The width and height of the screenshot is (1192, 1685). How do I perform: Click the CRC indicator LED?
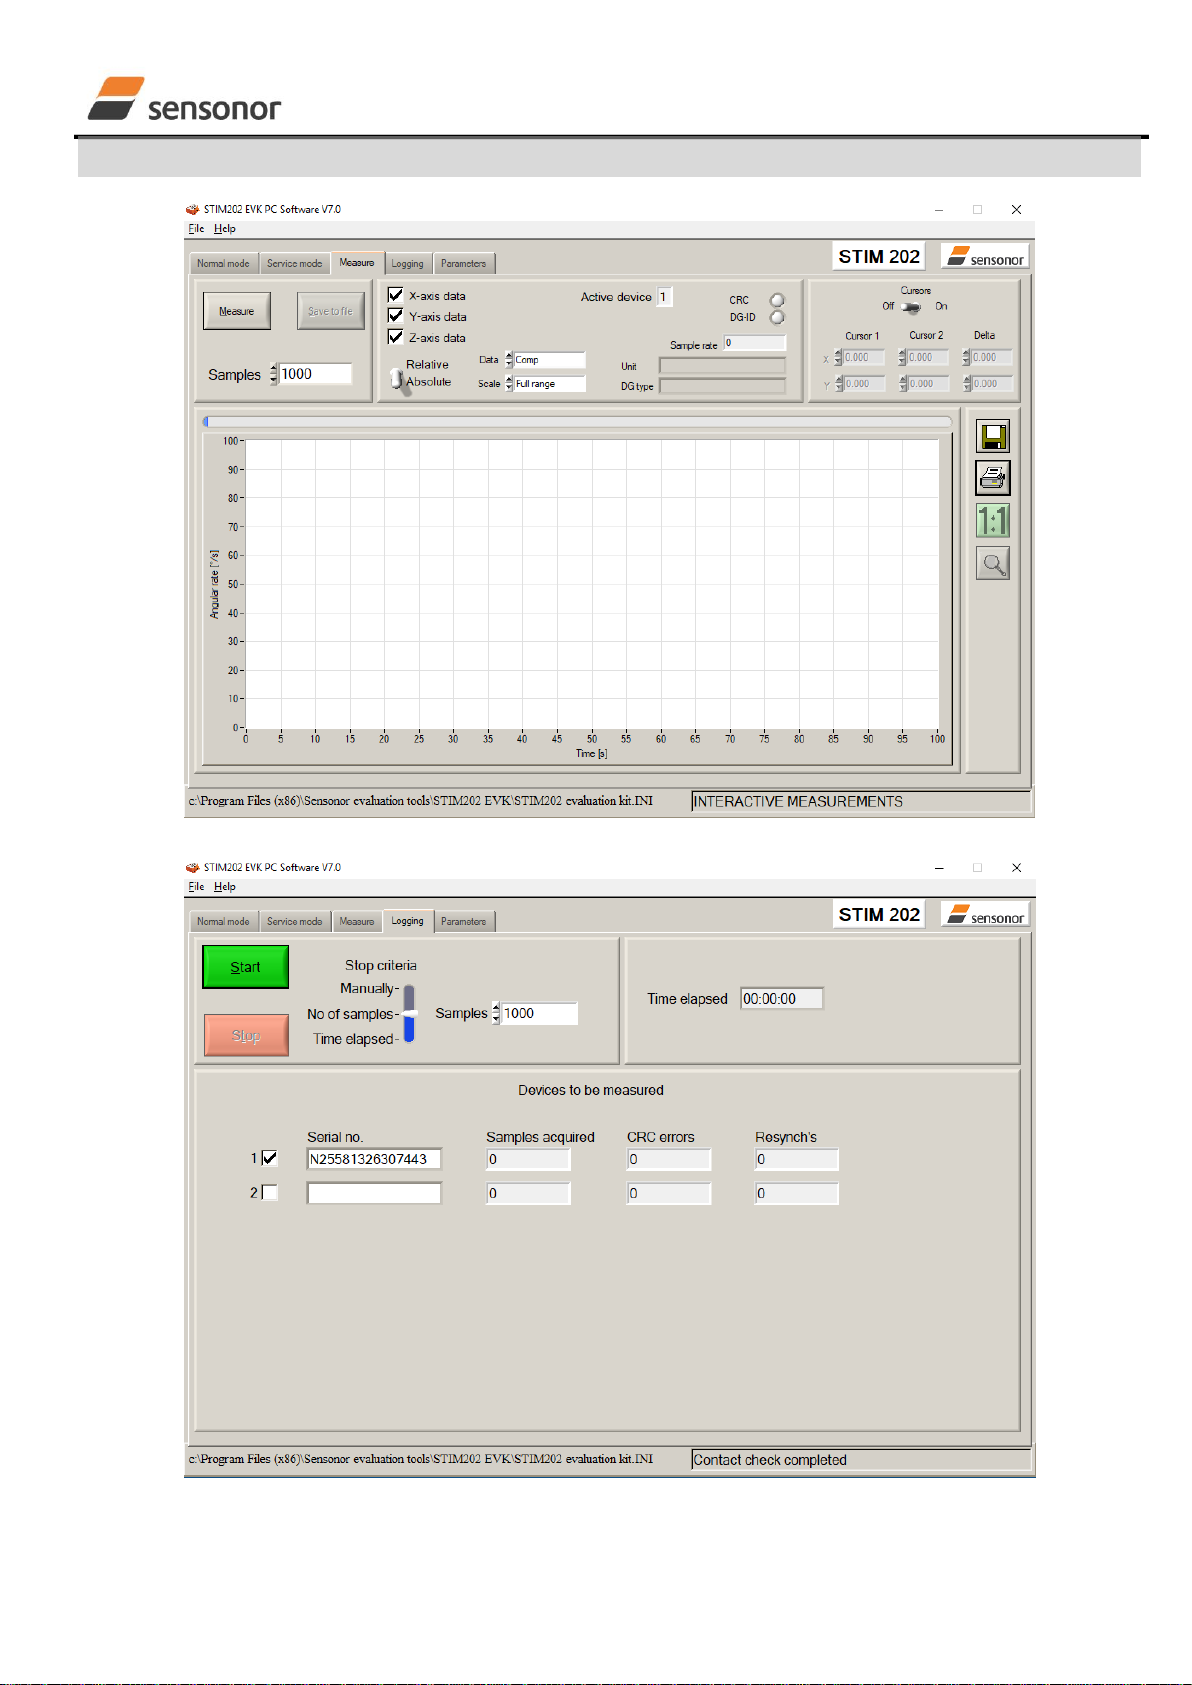(777, 300)
